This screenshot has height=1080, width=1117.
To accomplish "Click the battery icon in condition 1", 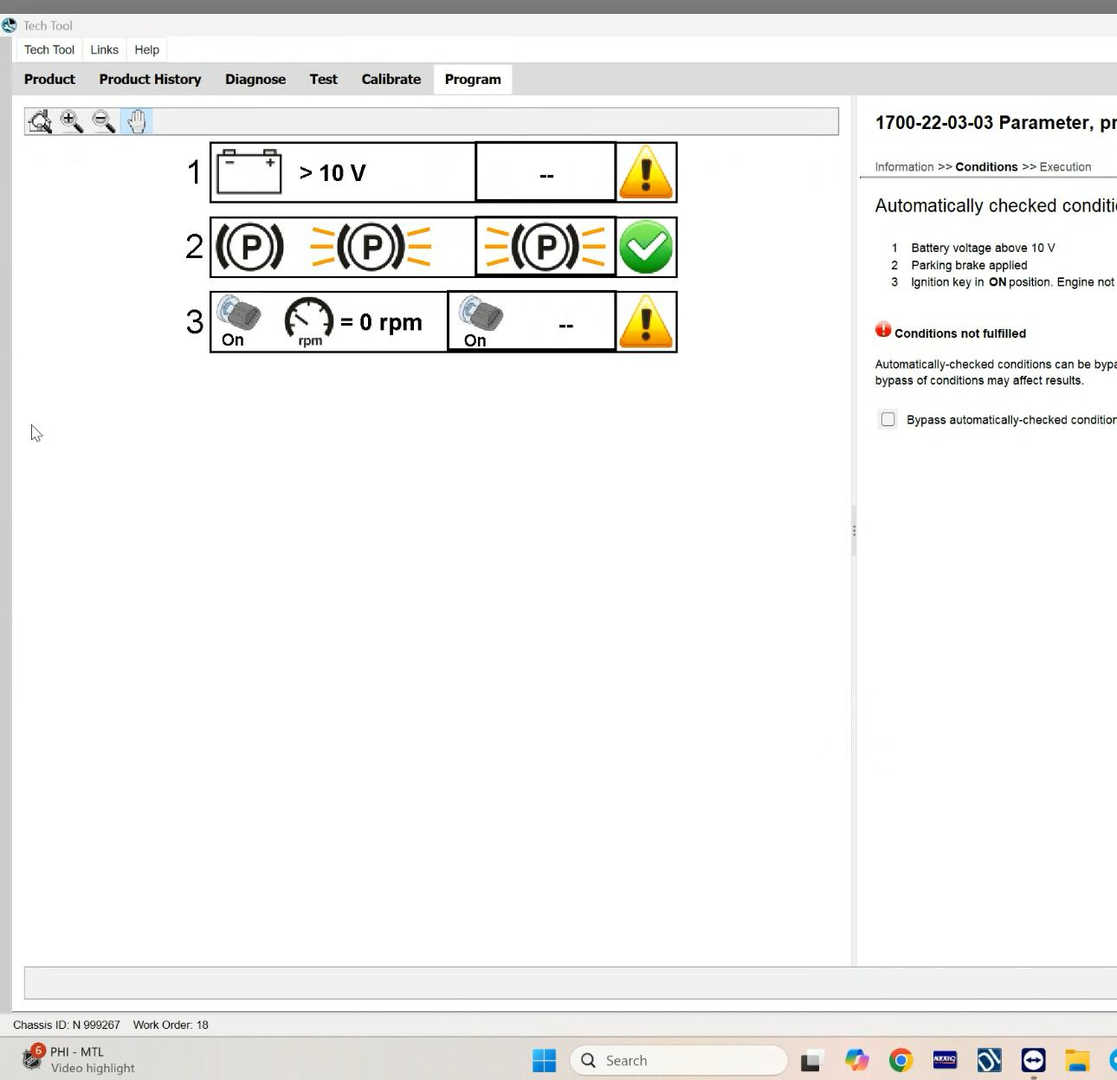I will tap(249, 172).
